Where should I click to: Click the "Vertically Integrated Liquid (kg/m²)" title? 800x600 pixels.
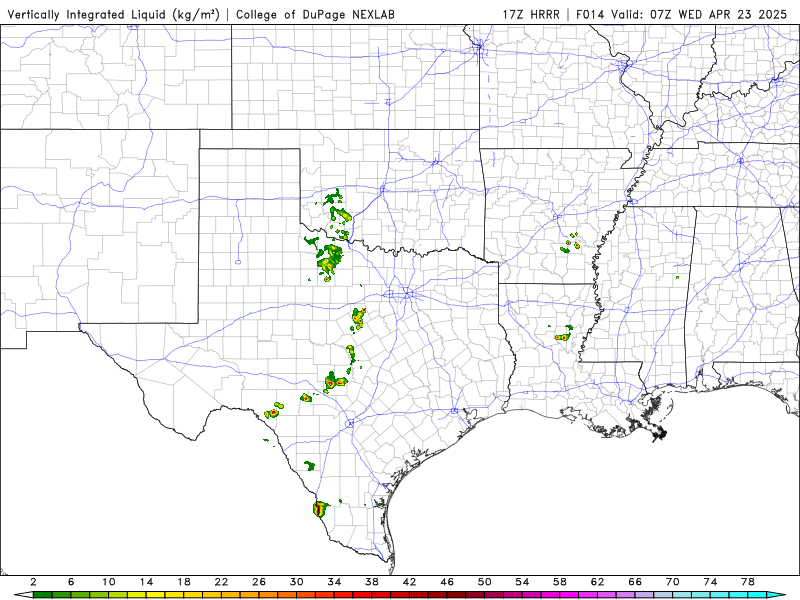pyautogui.click(x=113, y=14)
